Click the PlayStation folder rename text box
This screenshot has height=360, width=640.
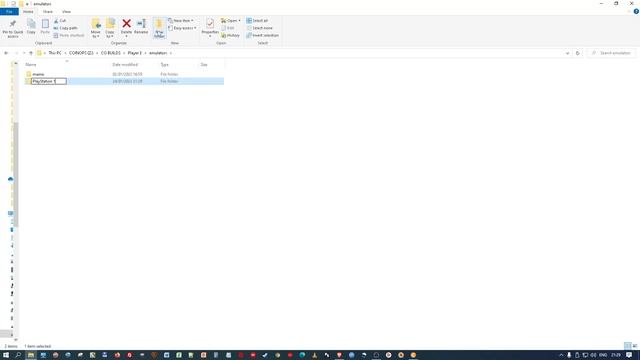[49, 81]
